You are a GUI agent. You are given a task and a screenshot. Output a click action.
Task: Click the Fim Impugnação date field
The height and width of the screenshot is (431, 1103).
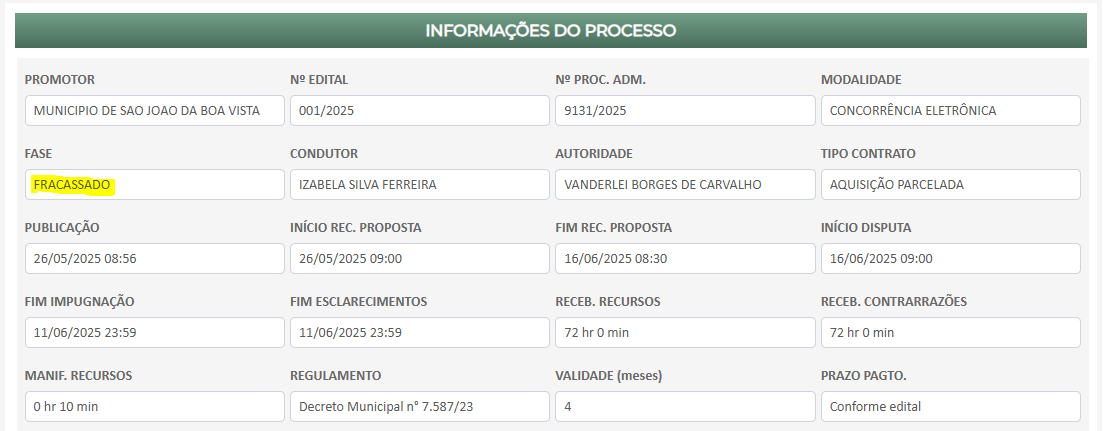click(155, 333)
